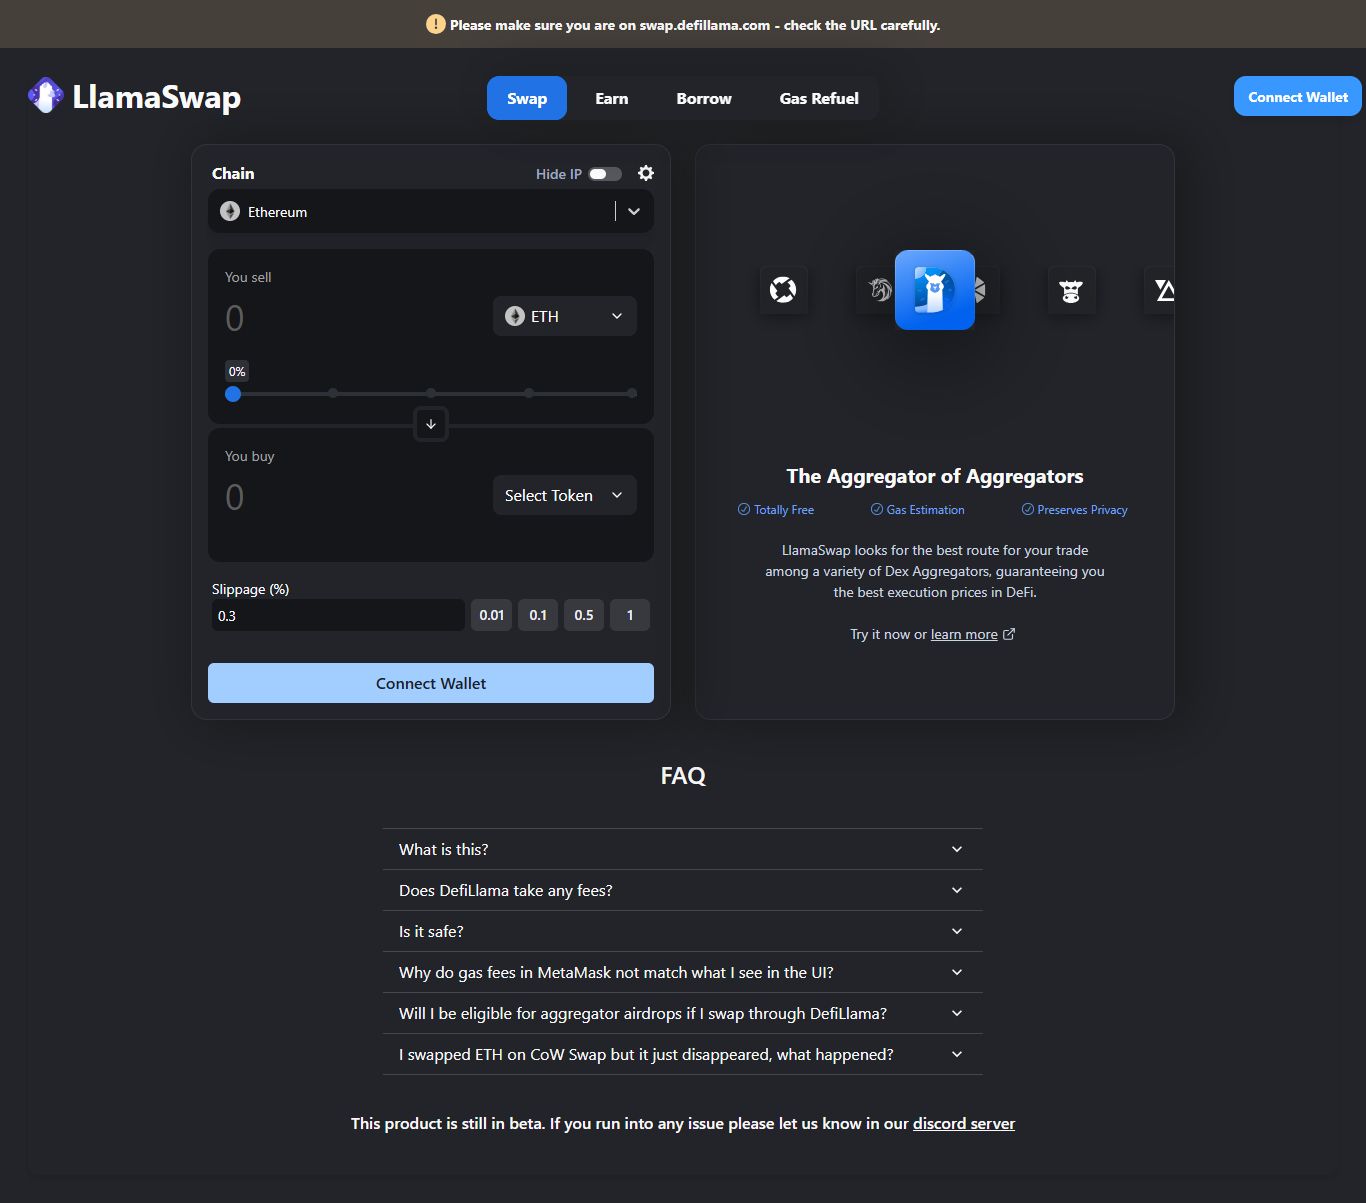The height and width of the screenshot is (1203, 1366).
Task: Switch to the Earn tab
Action: pos(612,98)
